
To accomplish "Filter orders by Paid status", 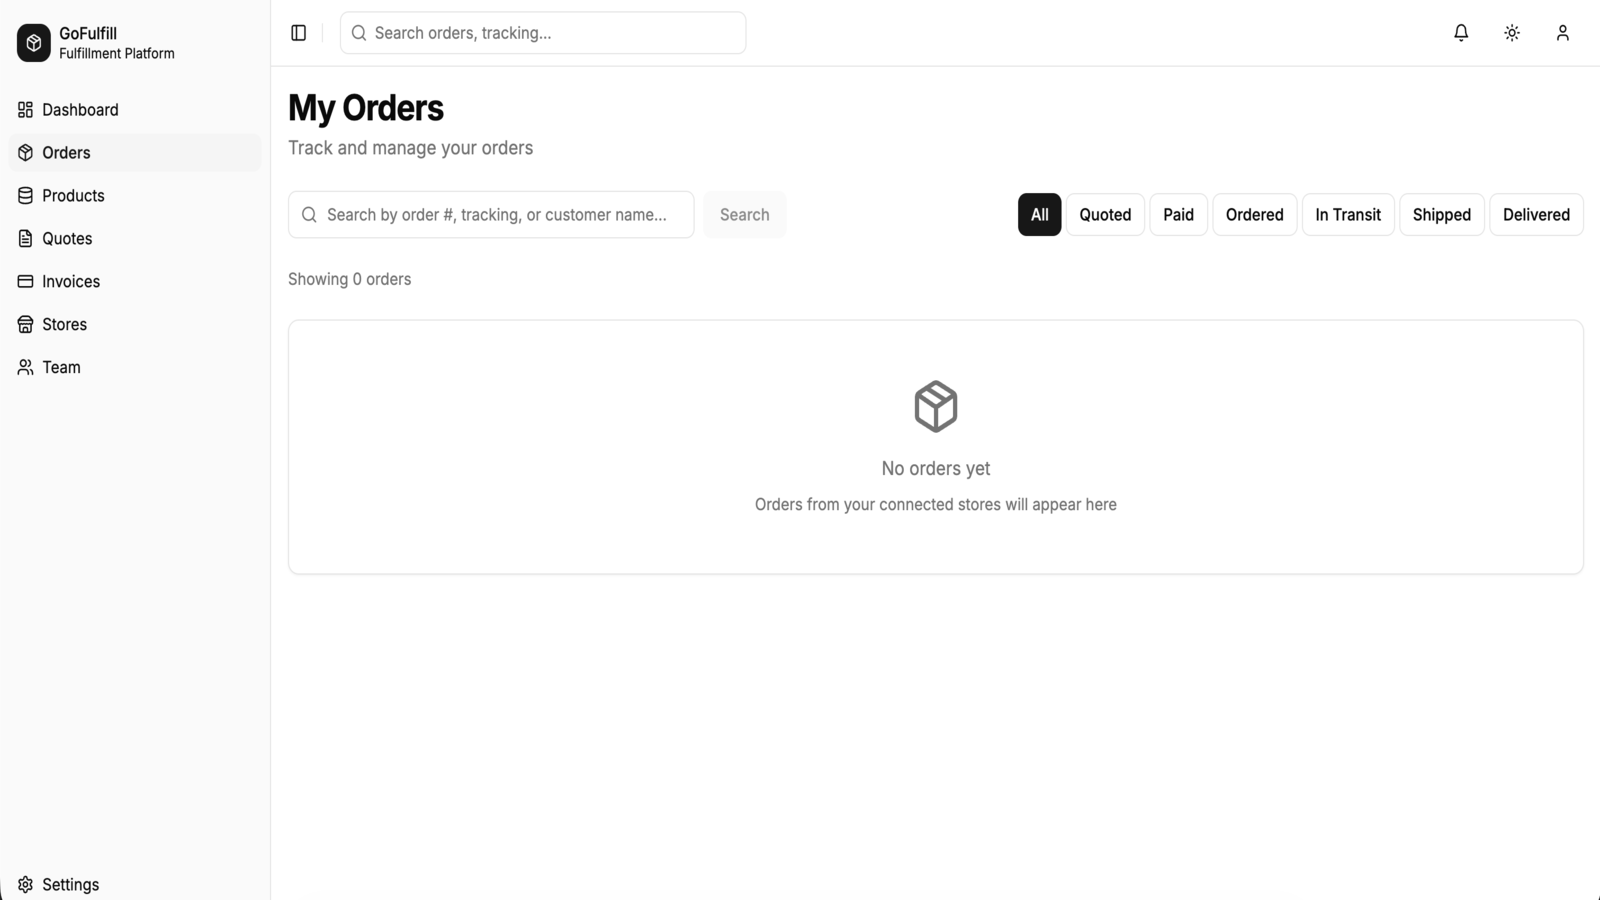I will coord(1178,215).
